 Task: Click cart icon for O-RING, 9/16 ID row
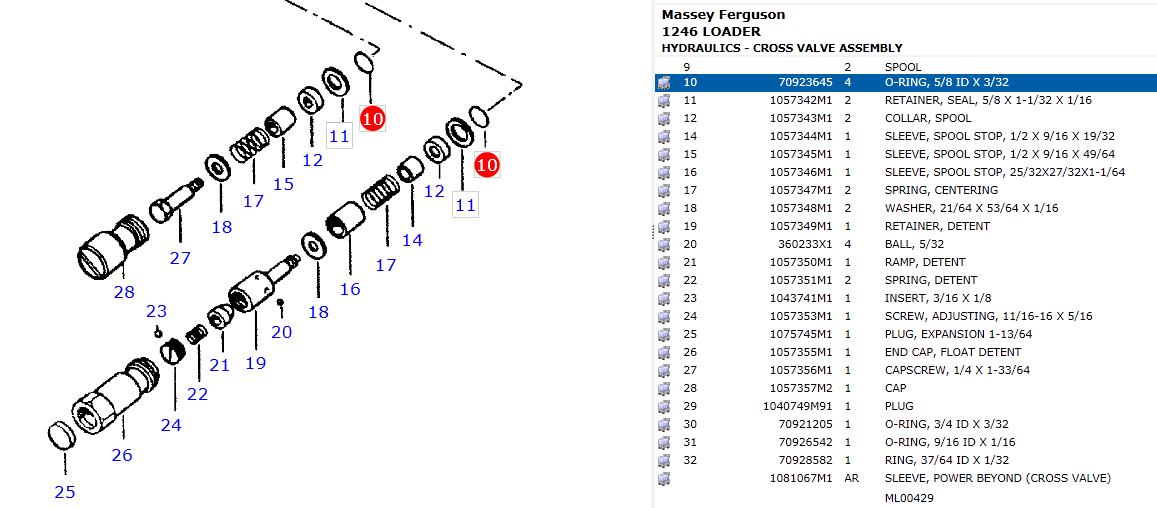663,442
